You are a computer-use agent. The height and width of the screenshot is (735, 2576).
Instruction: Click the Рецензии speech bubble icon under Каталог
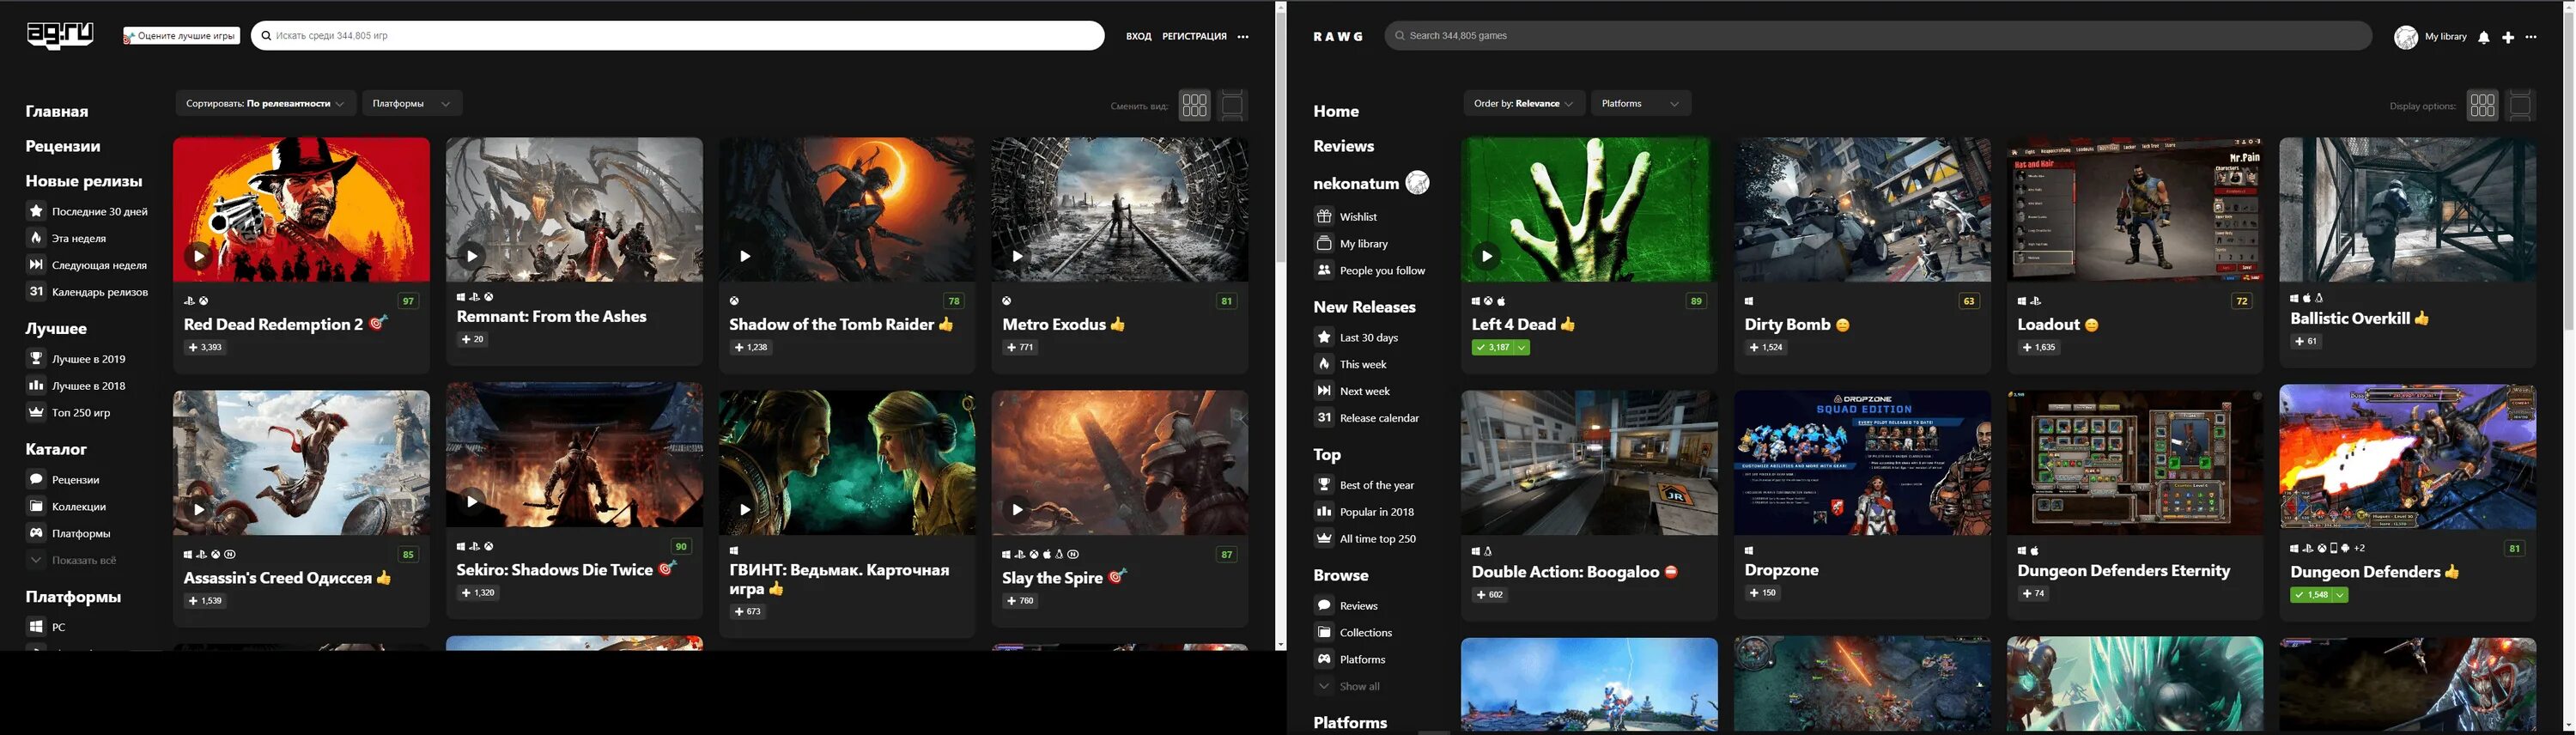[36, 479]
